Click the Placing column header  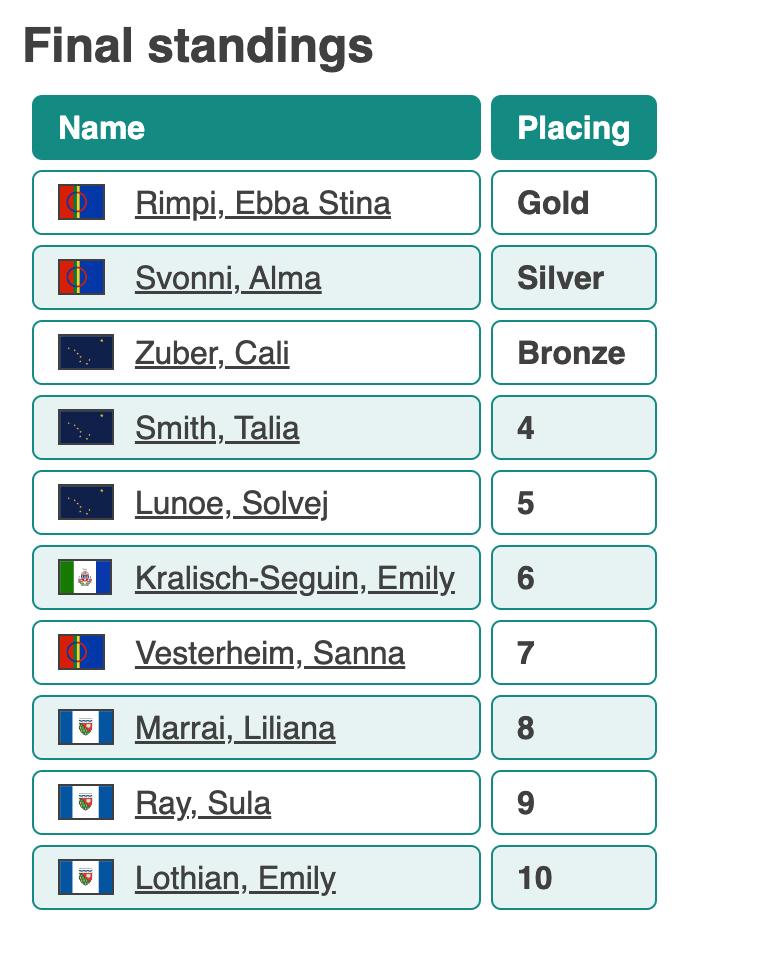point(573,128)
